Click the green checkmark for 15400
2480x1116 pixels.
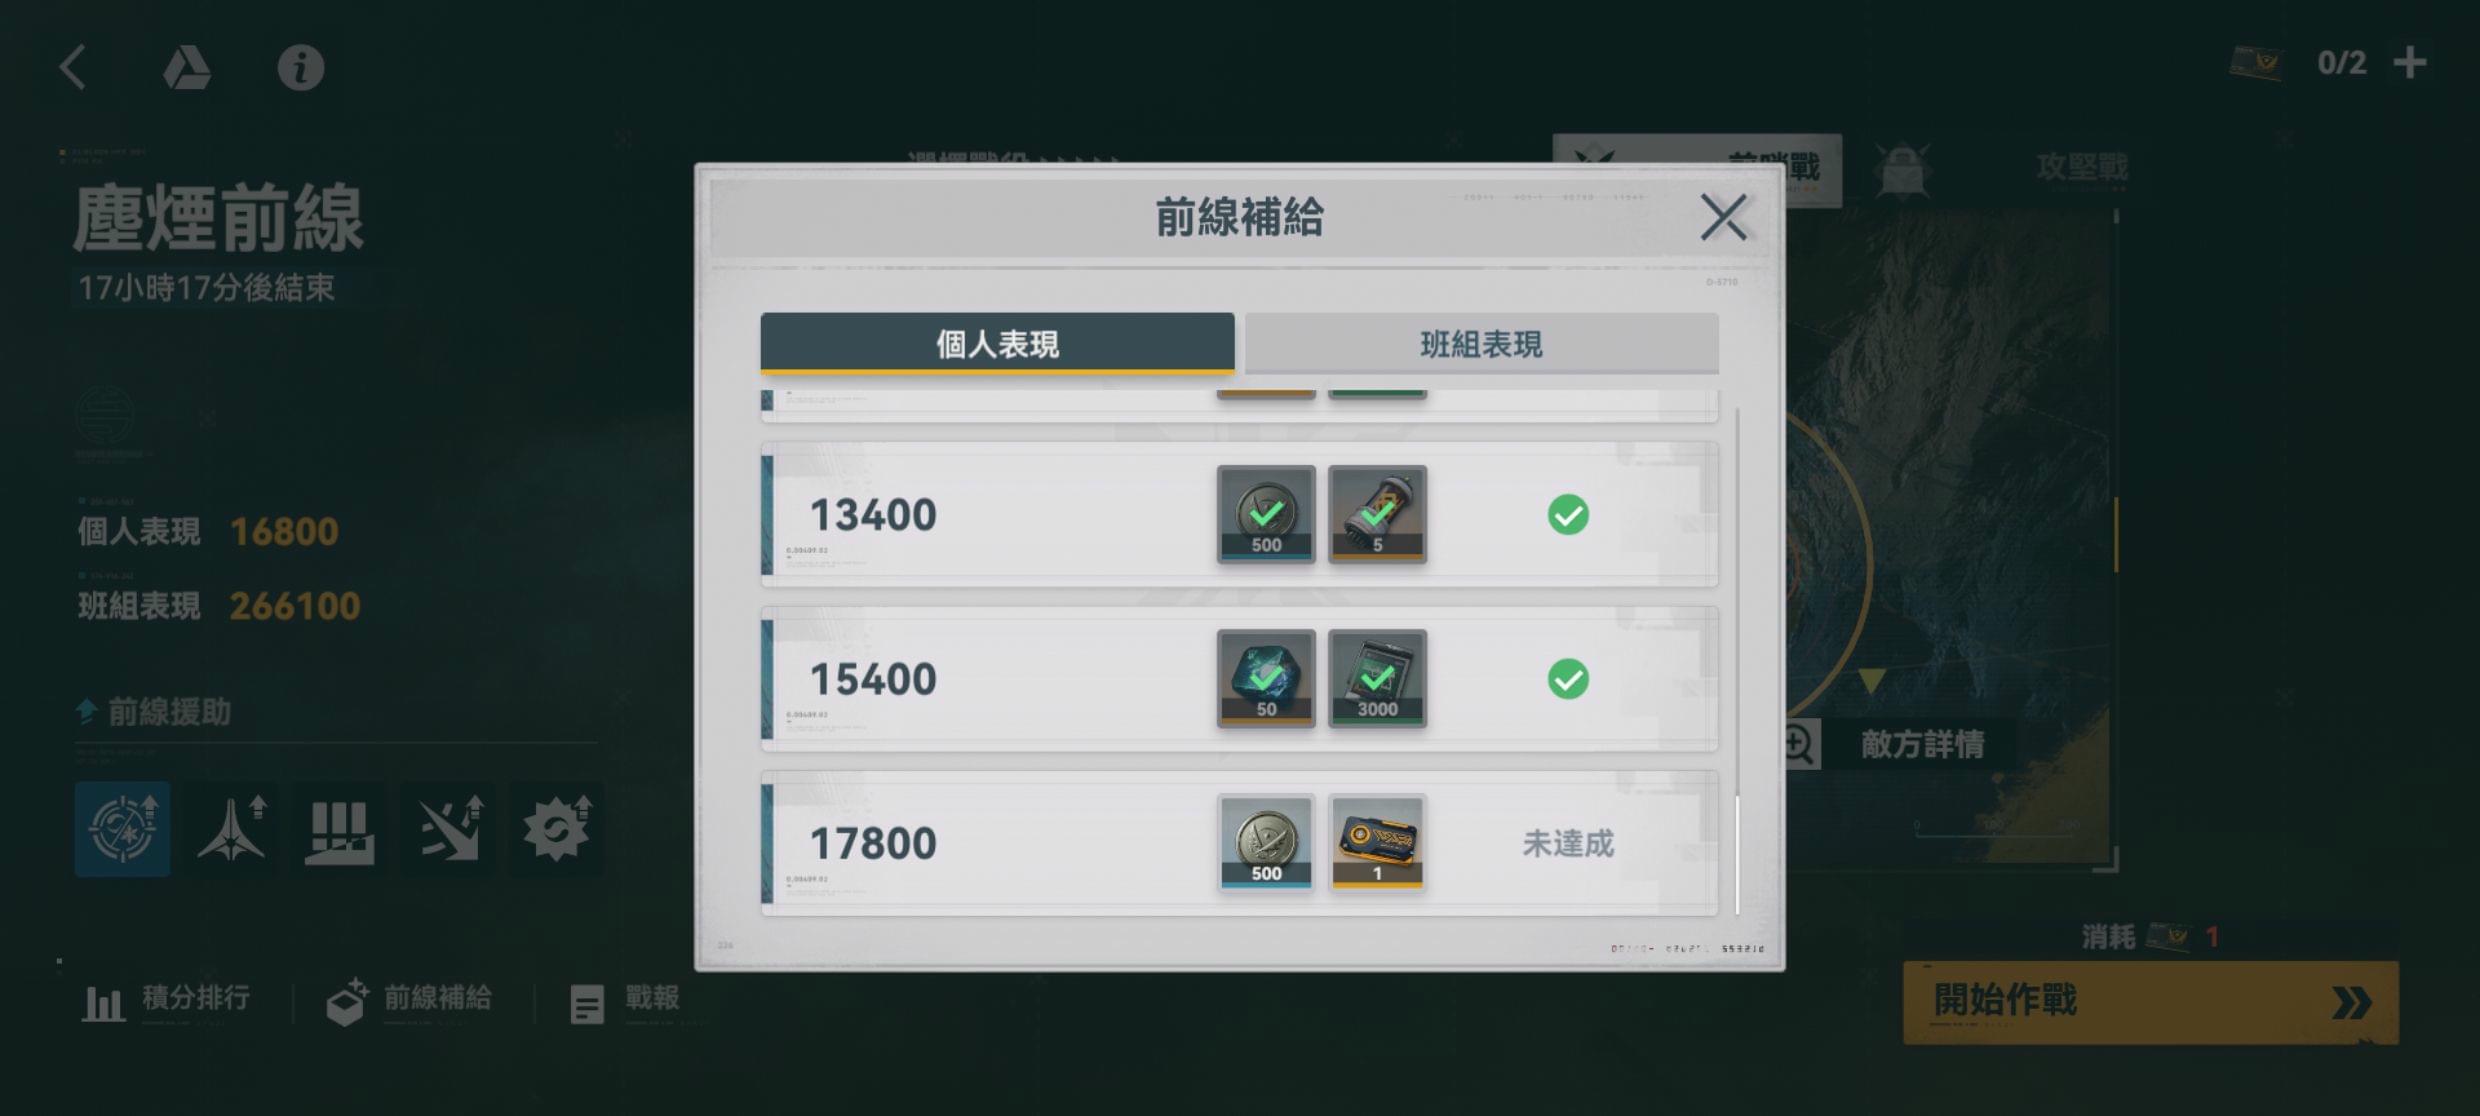(x=1568, y=679)
